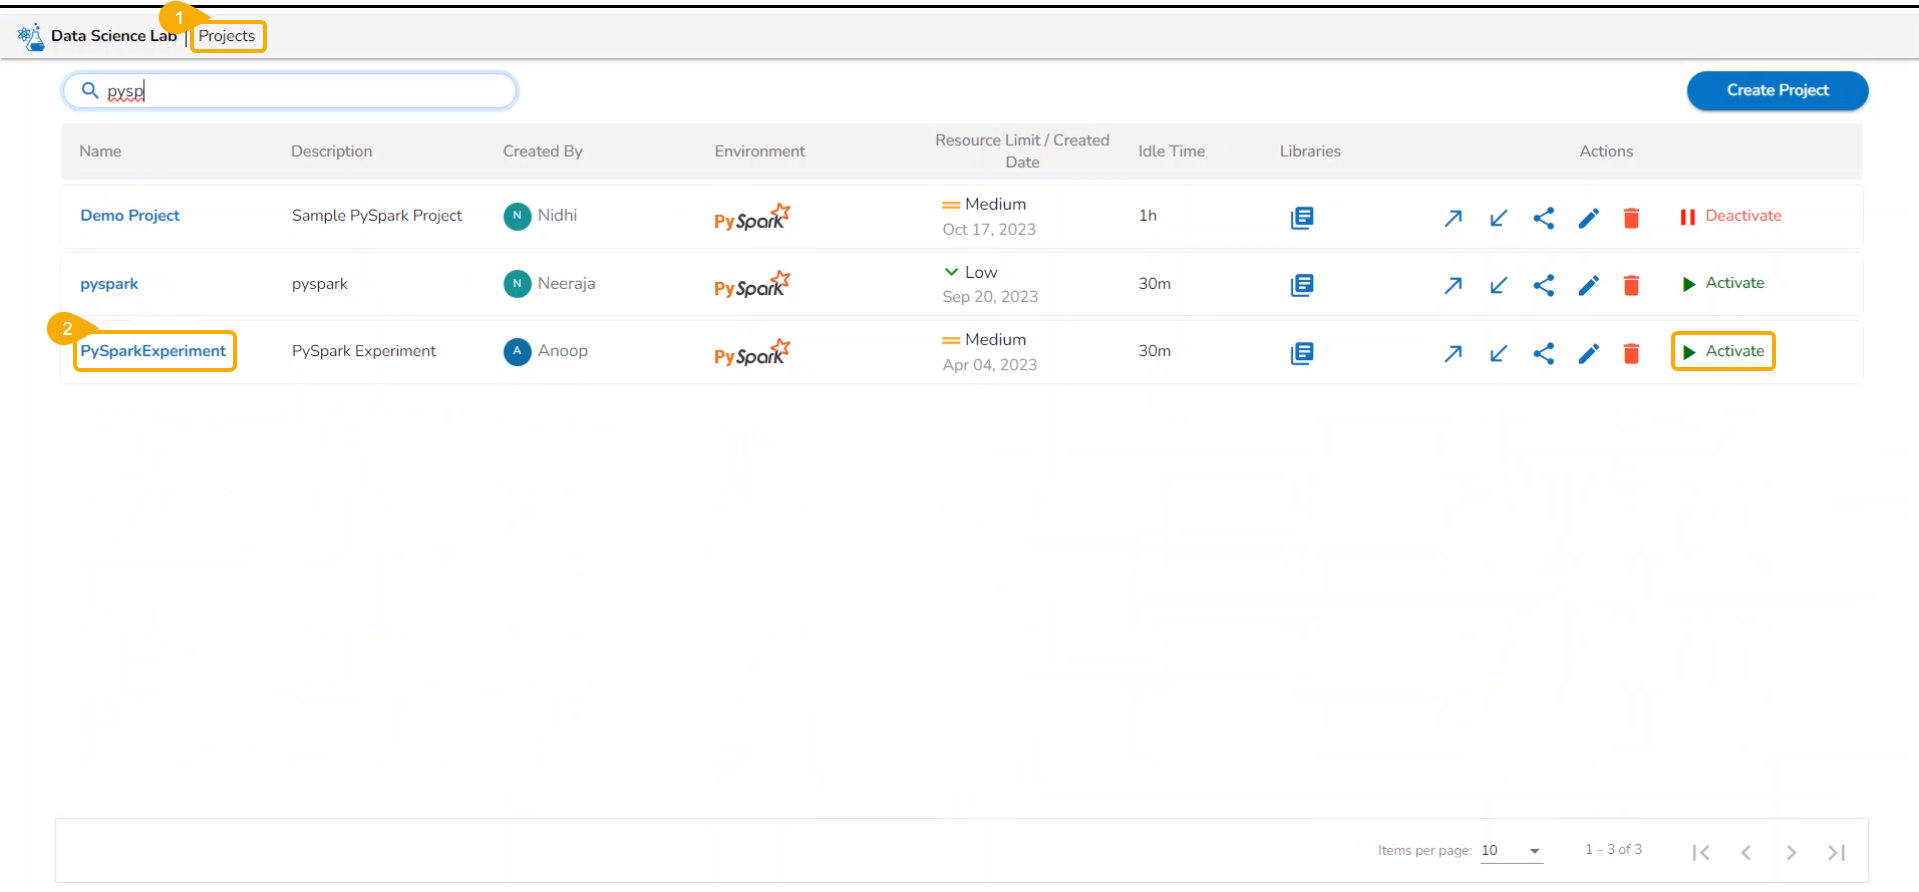Edit the PySparkExperiment project
The width and height of the screenshot is (1919, 892).
(1589, 353)
